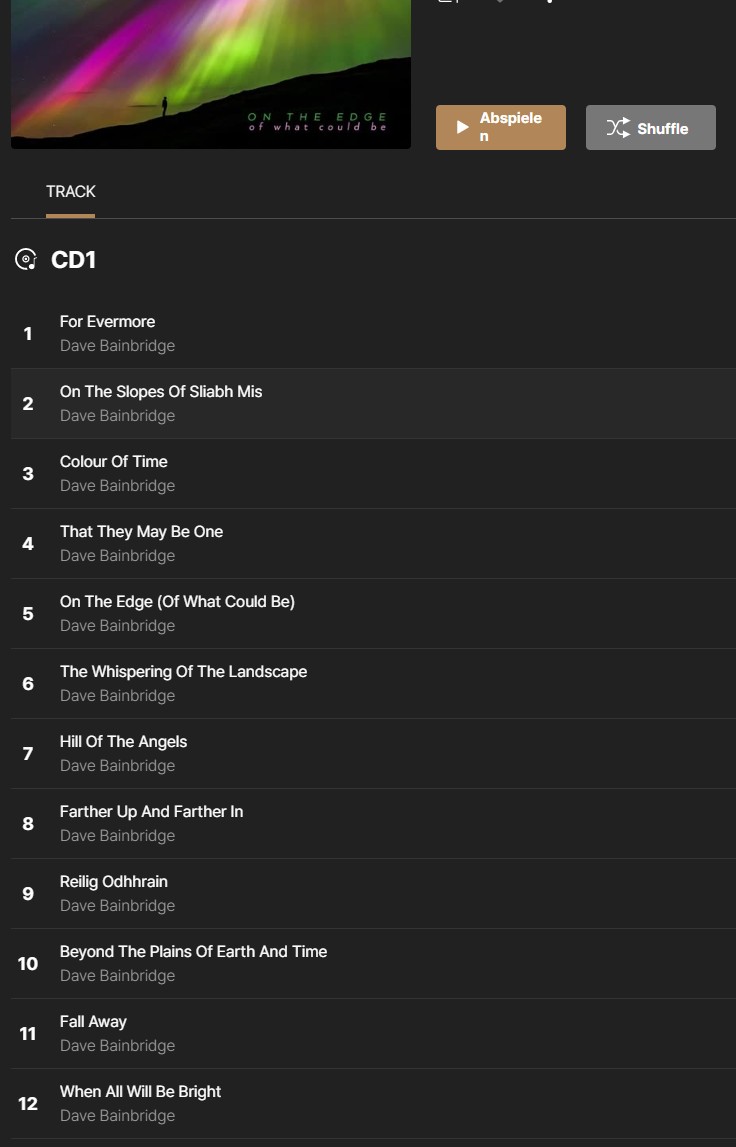Screen dimensions: 736x1147
Task: Play Colour Of Time track
Action: coord(373,473)
